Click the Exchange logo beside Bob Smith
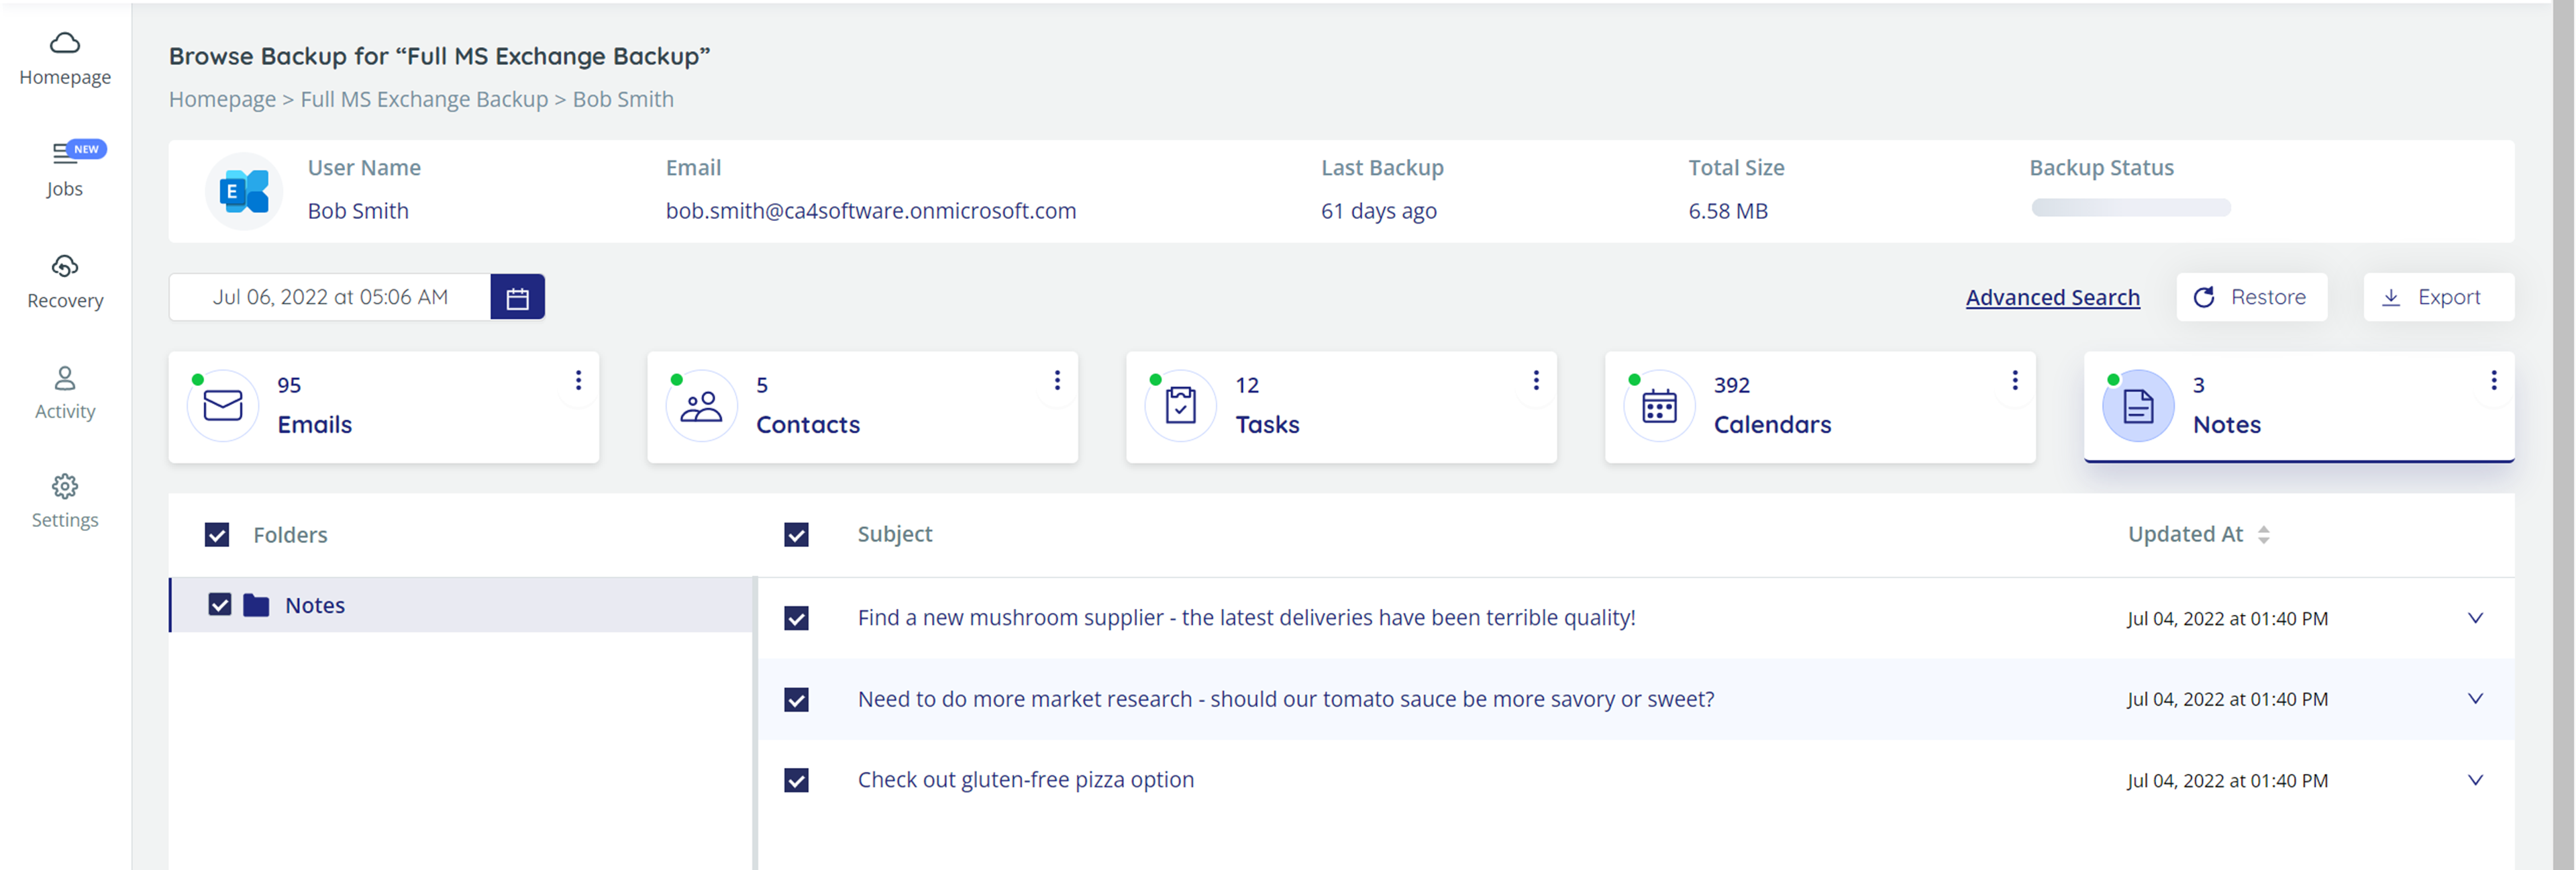Screen dimensions: 2576x870 click(244, 190)
